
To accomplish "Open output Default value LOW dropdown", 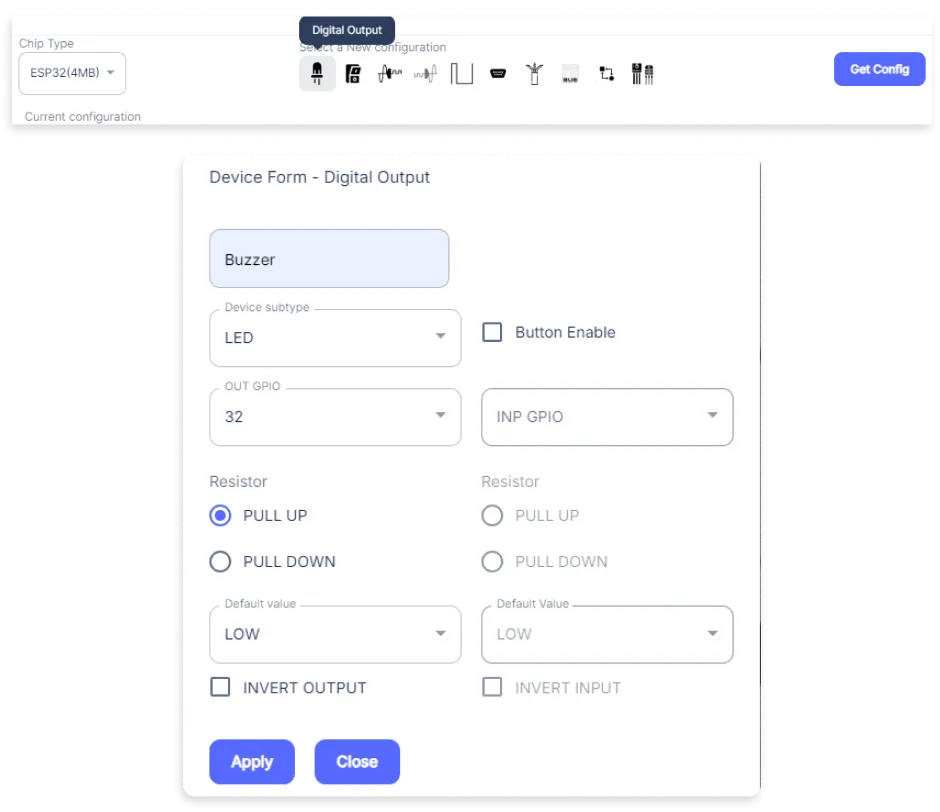I will point(335,634).
